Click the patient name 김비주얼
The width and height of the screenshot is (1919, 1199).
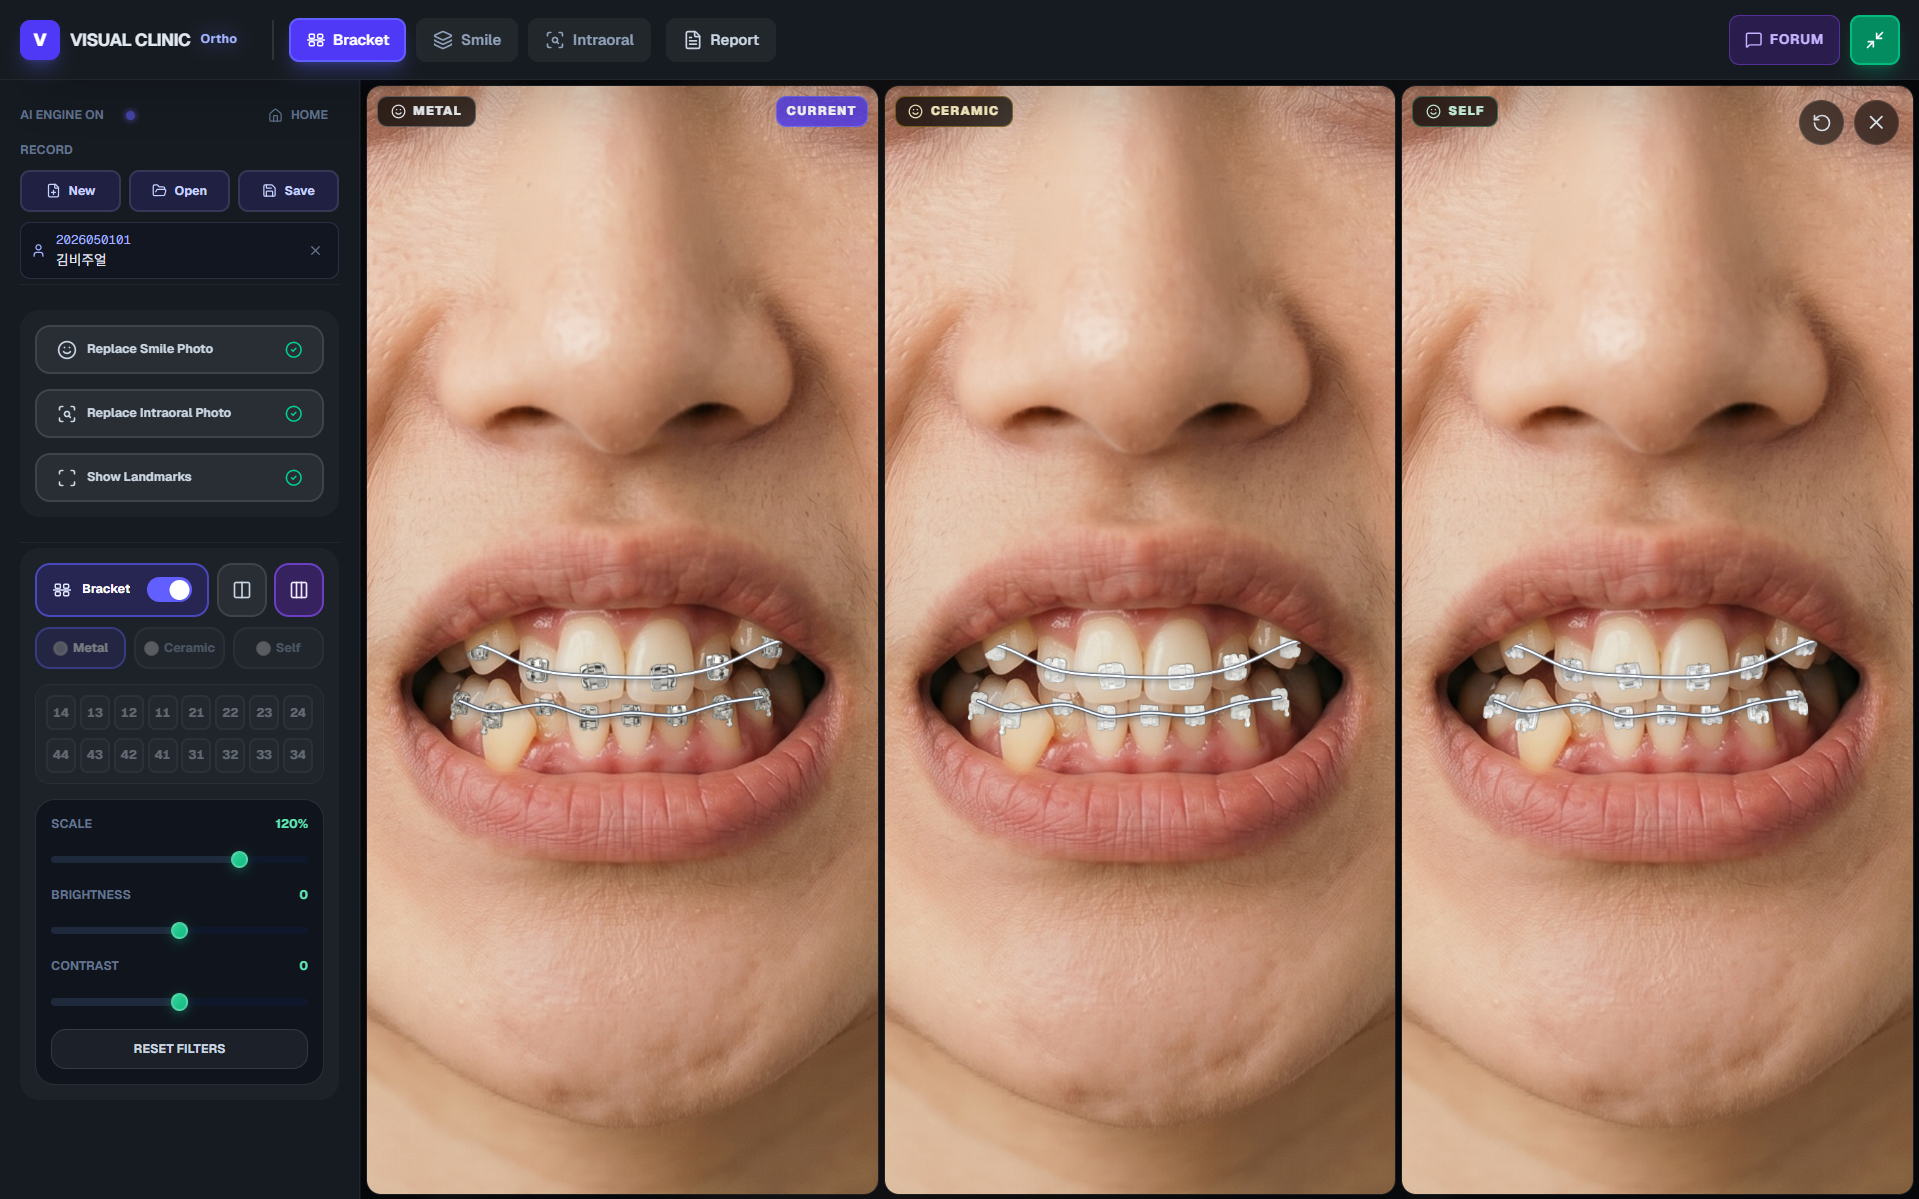point(81,260)
